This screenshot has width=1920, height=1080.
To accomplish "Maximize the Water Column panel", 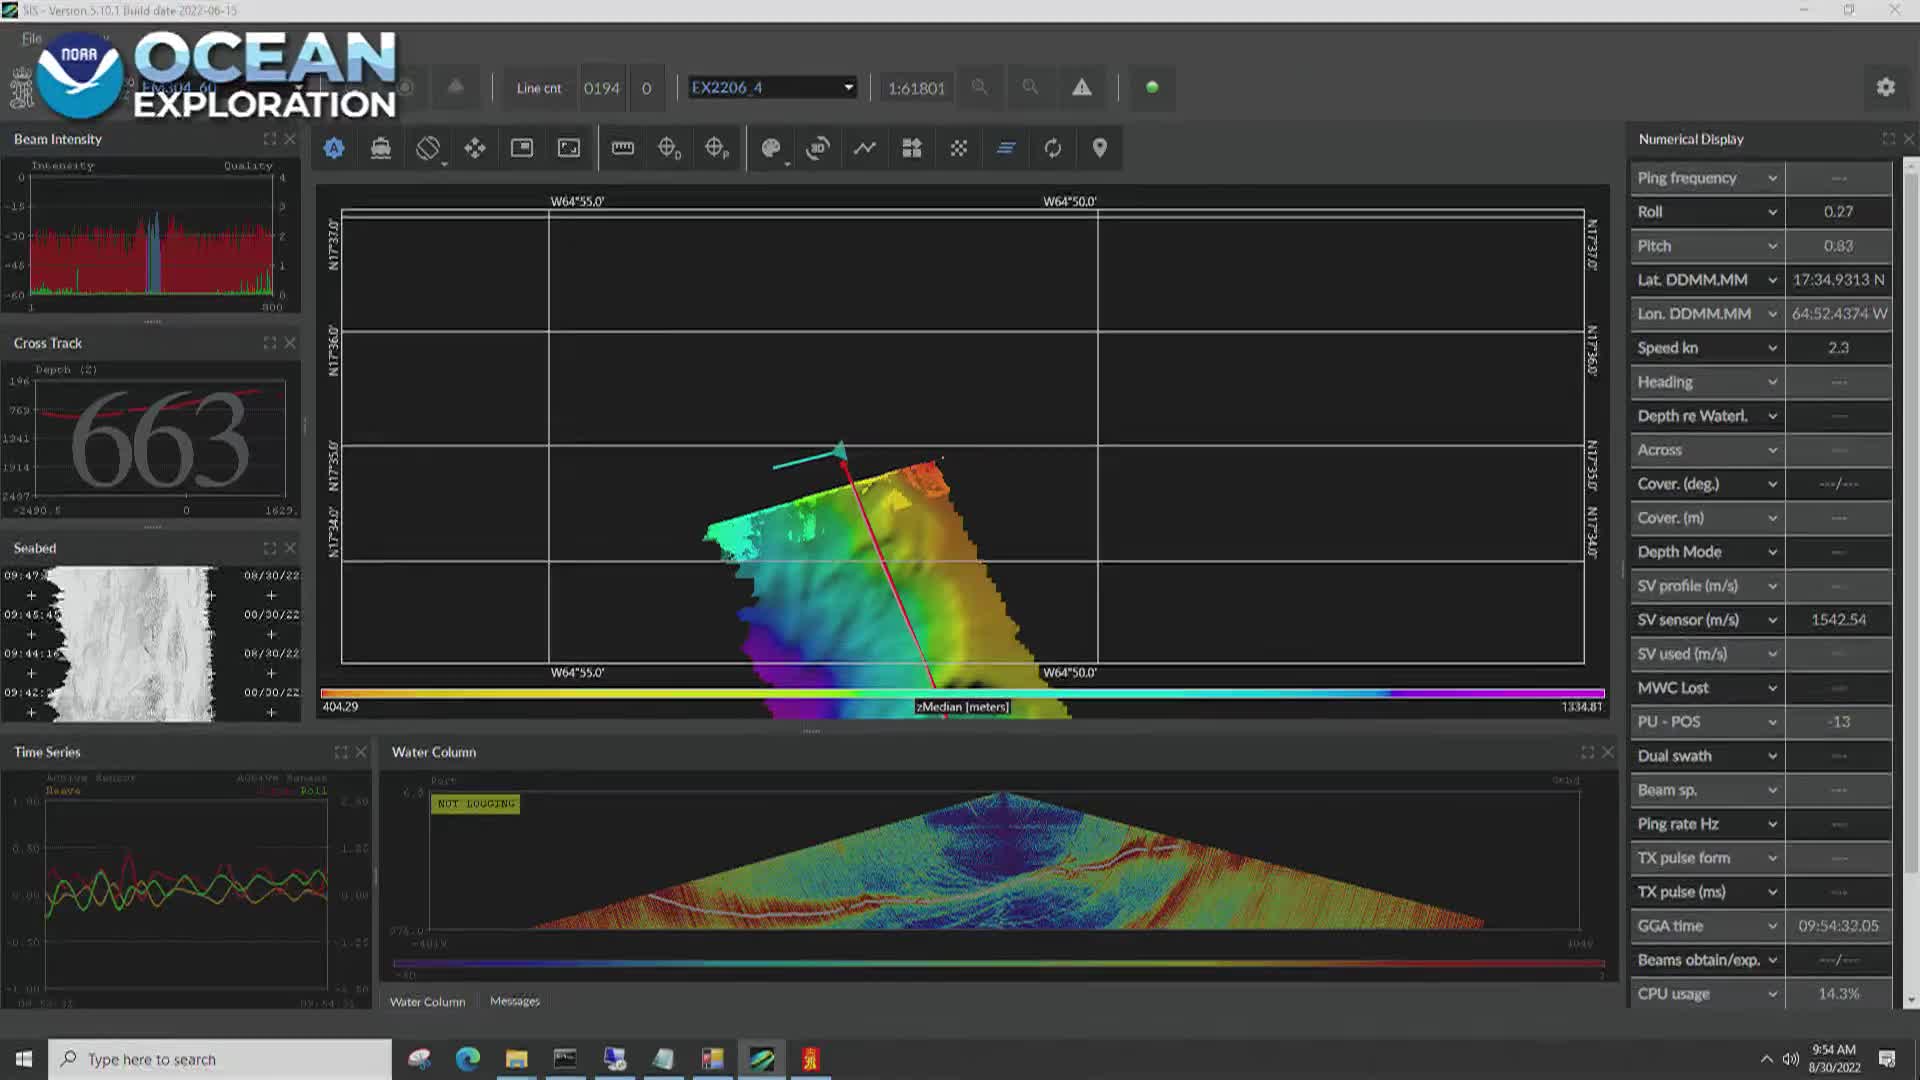I will [1588, 752].
